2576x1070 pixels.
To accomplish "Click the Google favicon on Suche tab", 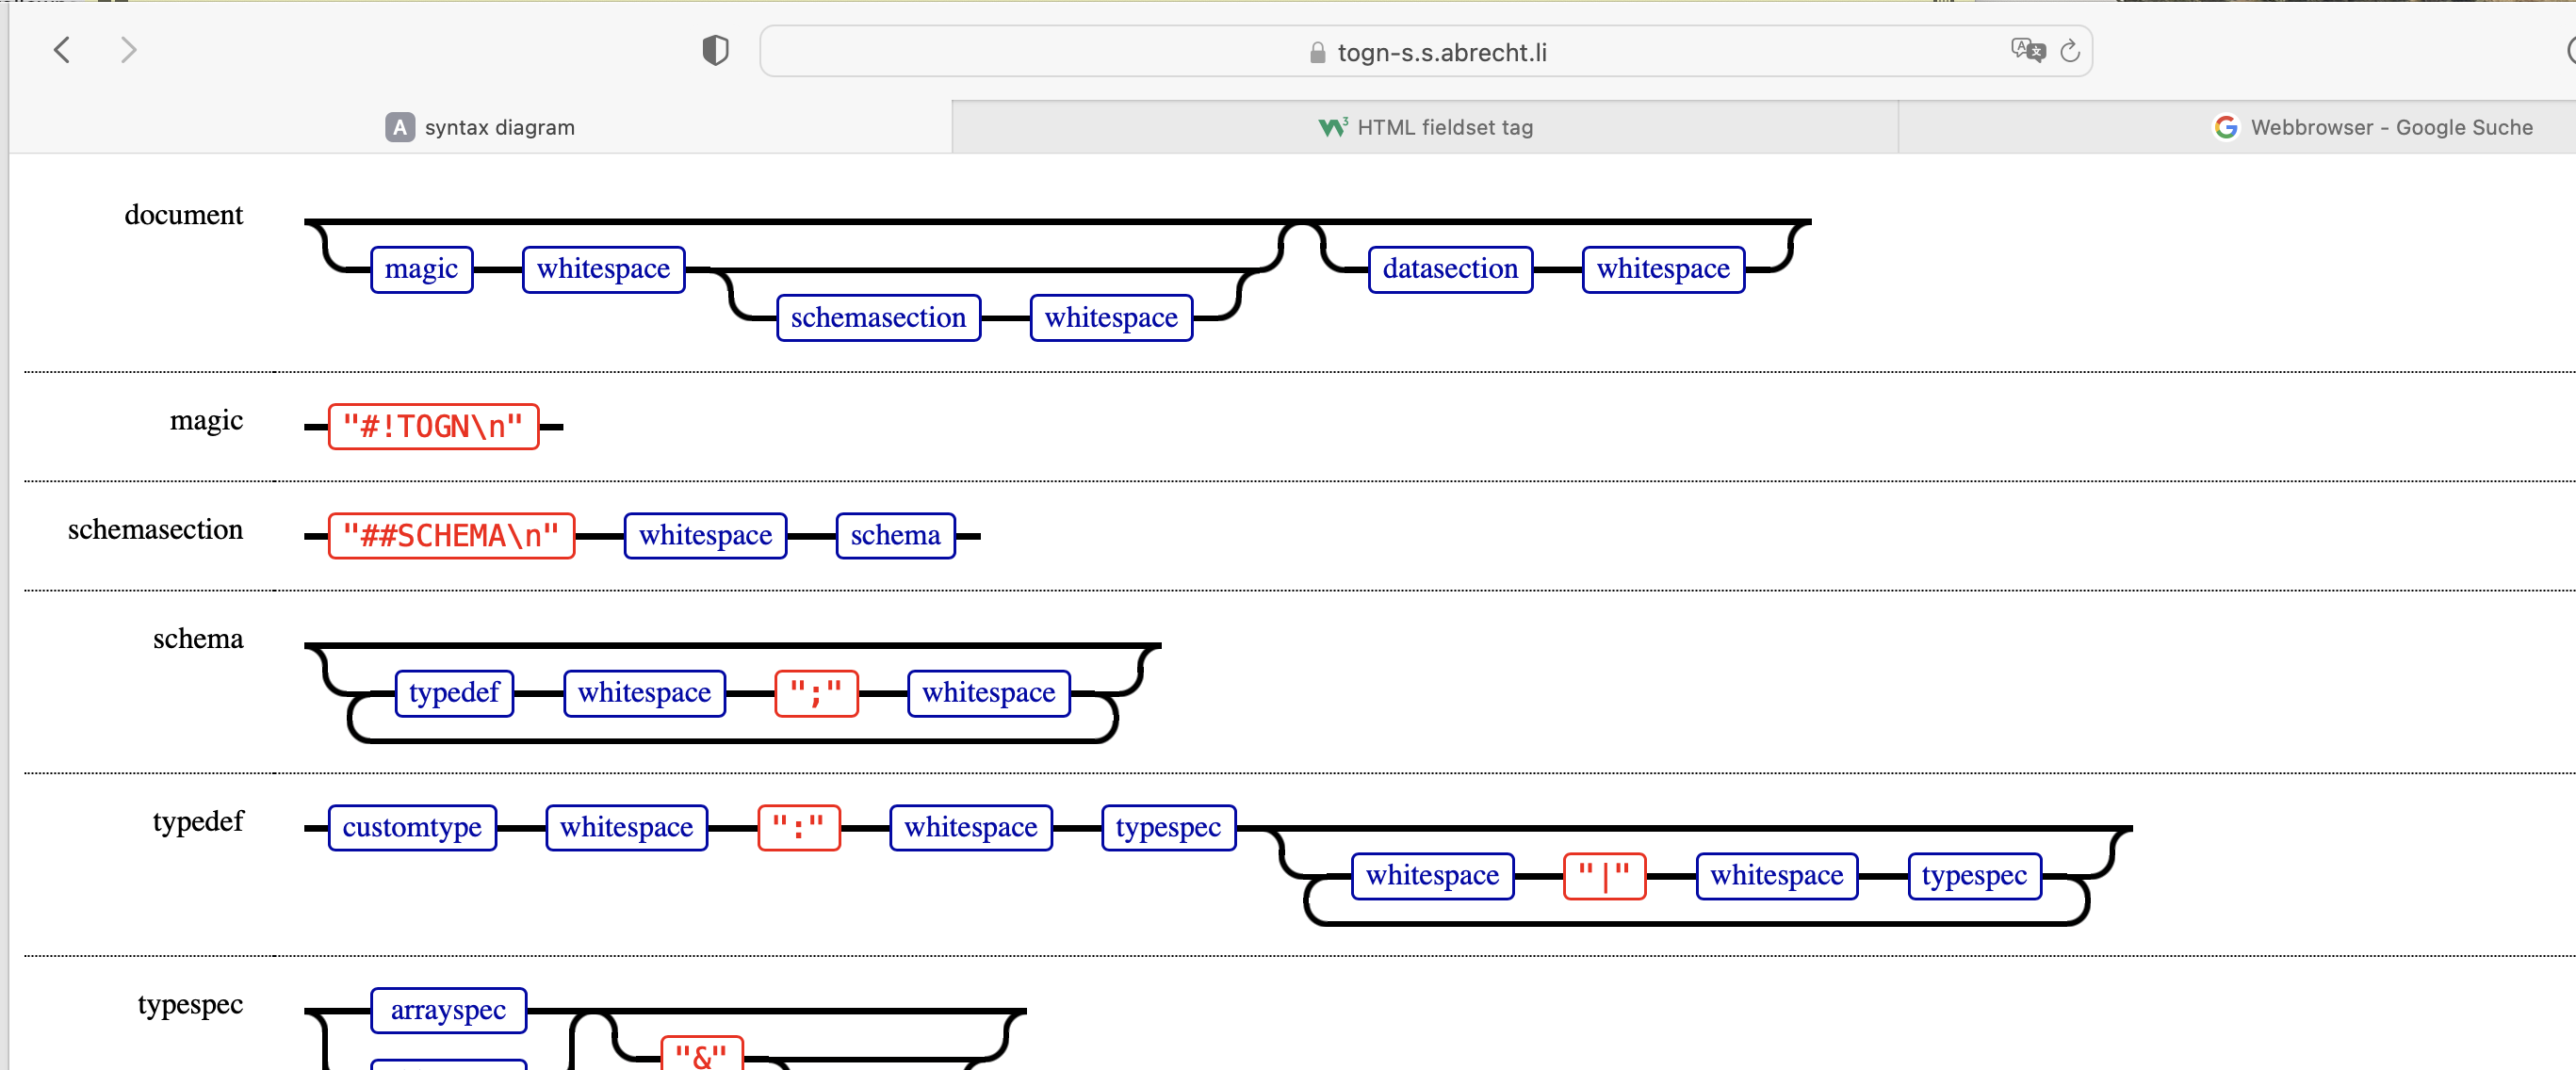I will [x=2225, y=127].
